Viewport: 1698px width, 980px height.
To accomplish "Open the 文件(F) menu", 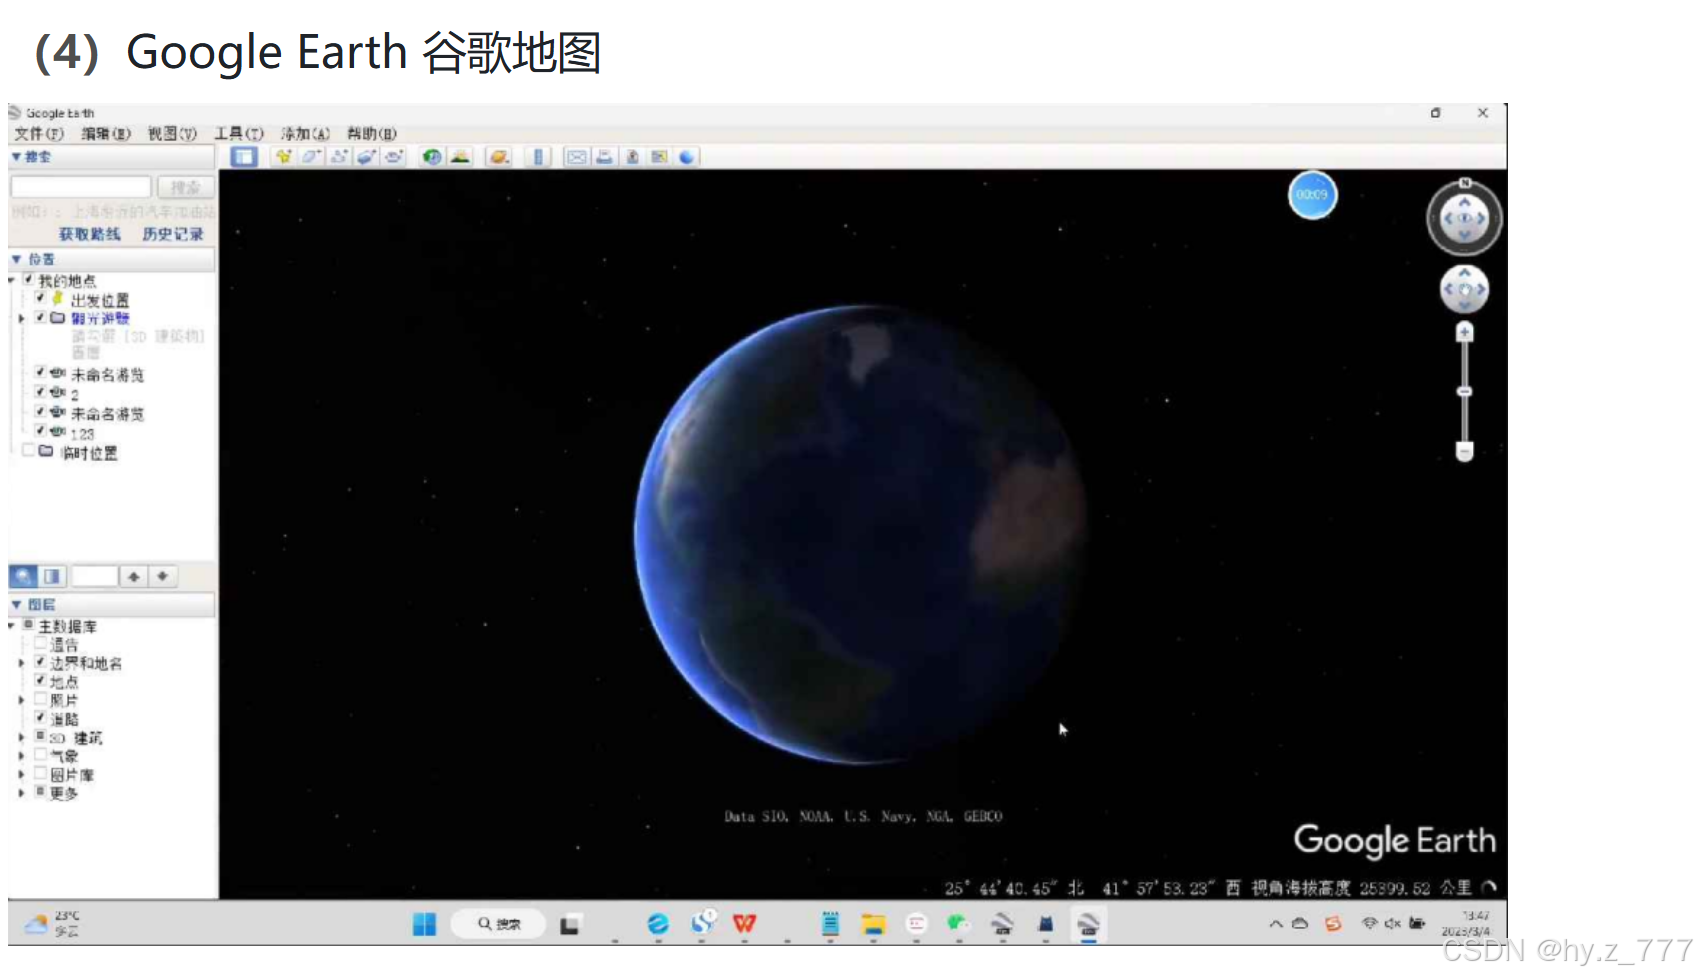I will click(x=39, y=133).
